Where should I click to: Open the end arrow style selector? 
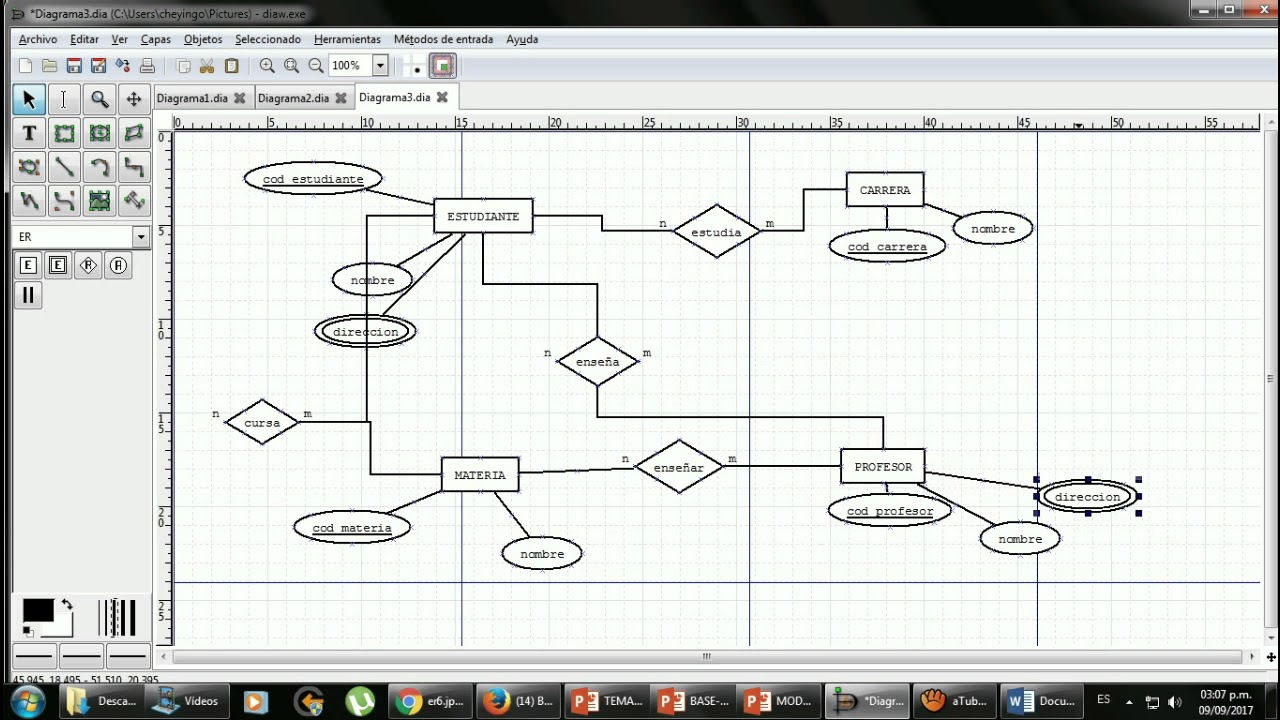[128, 656]
